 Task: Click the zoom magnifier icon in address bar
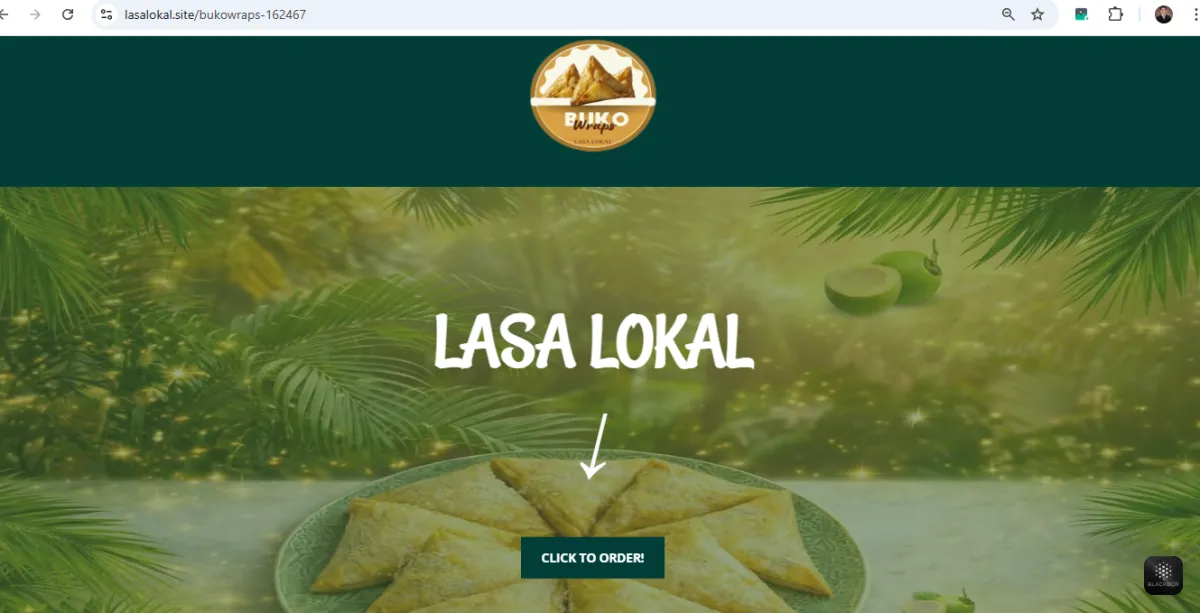1008,14
